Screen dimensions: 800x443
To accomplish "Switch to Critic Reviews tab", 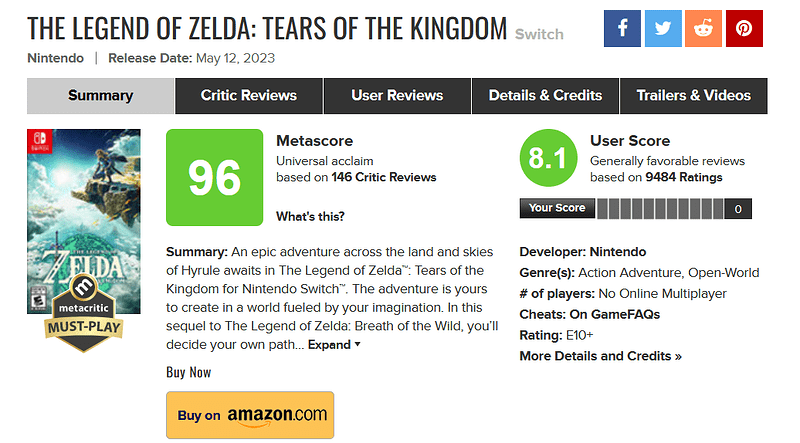I will (x=249, y=96).
